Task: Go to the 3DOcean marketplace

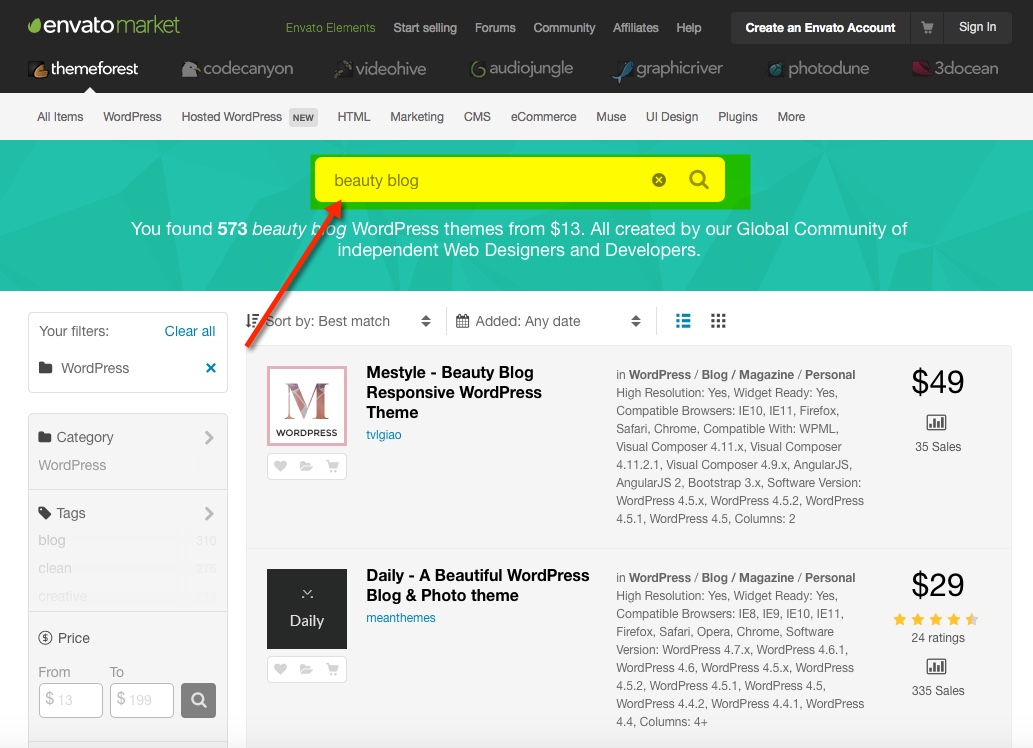Action: (x=955, y=69)
